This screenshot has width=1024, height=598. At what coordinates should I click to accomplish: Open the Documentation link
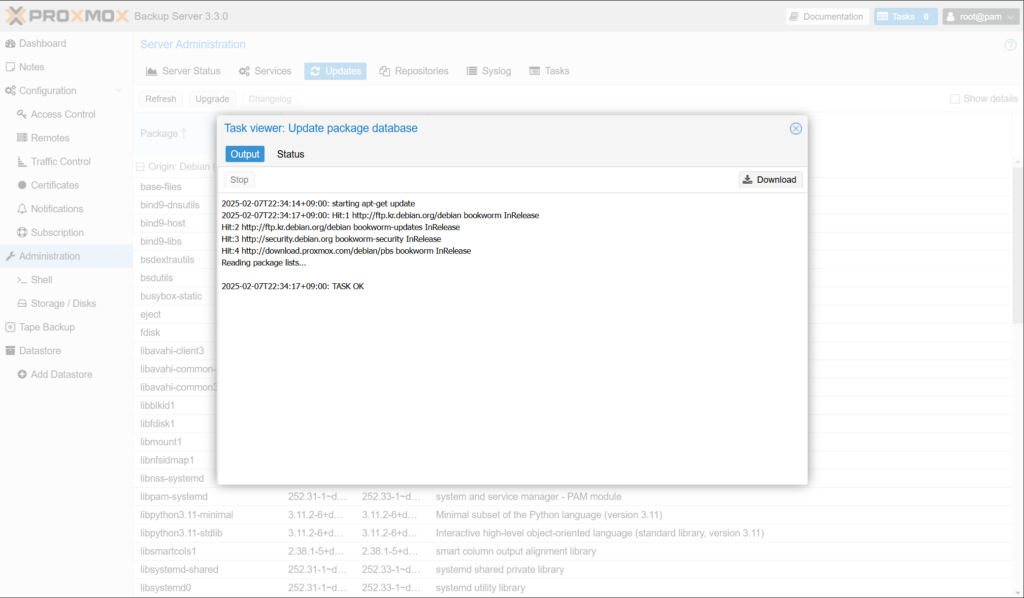(x=826, y=17)
